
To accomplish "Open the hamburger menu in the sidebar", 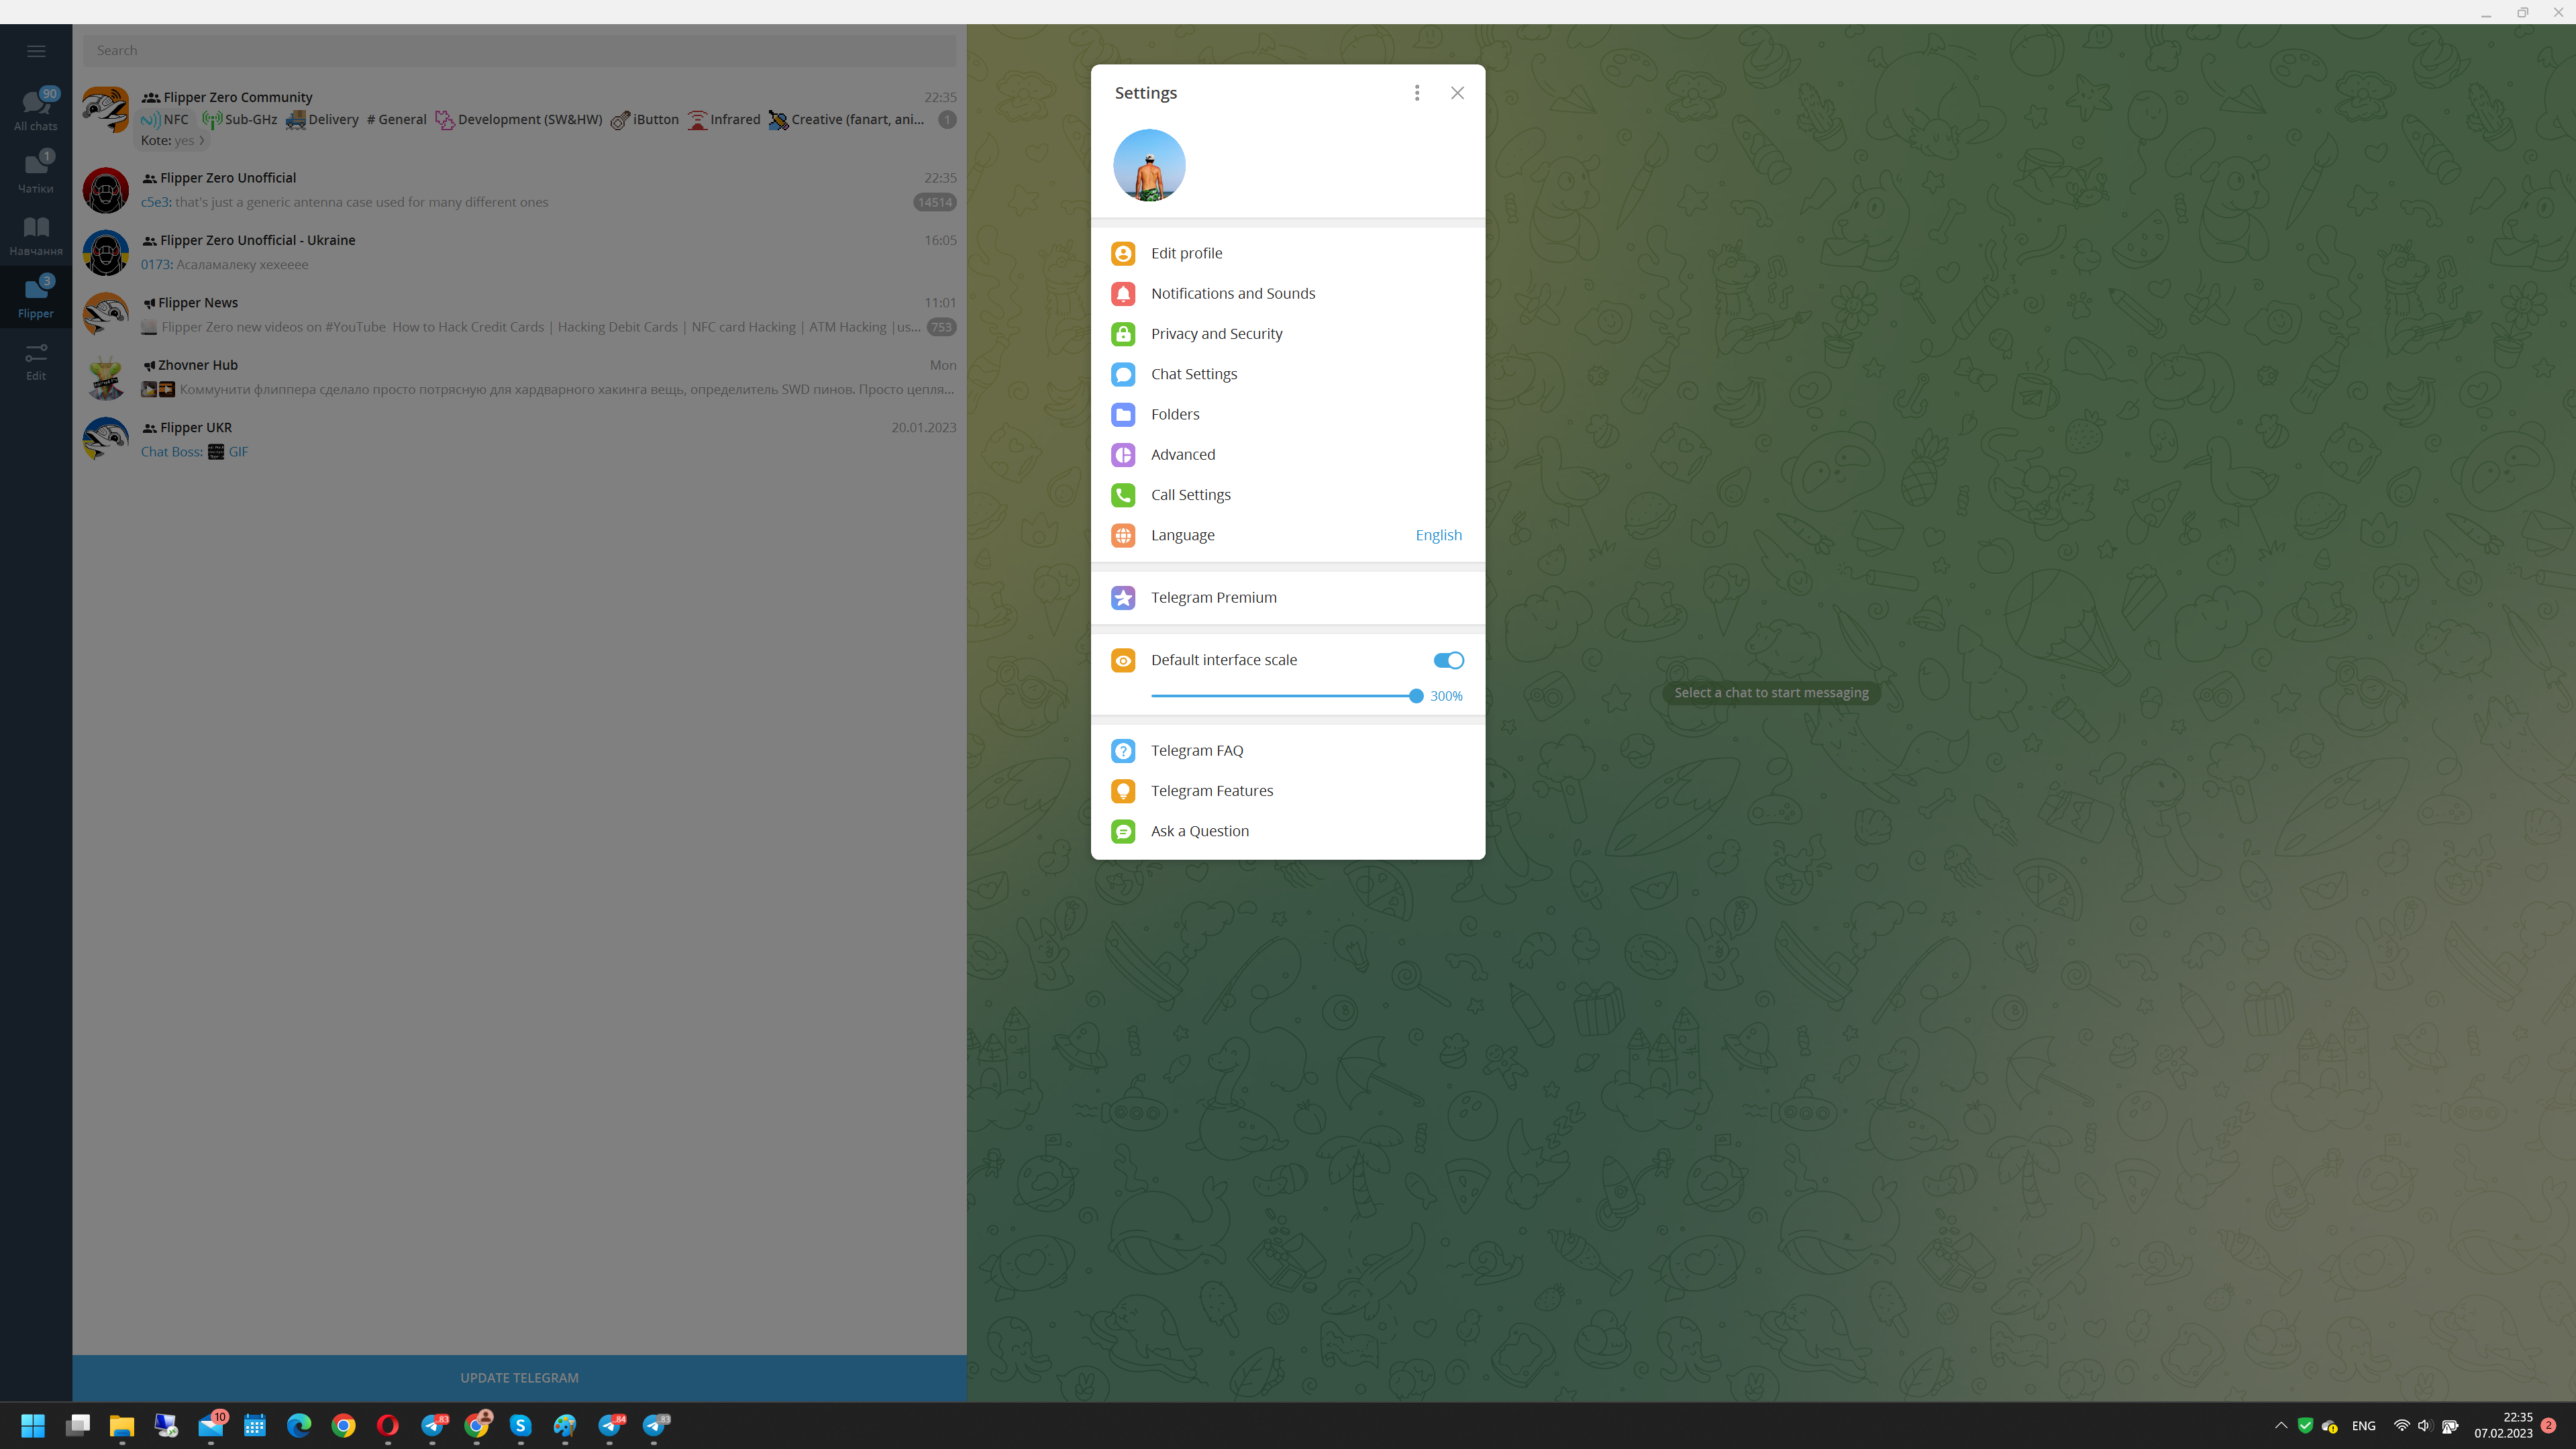I will pyautogui.click(x=36, y=50).
